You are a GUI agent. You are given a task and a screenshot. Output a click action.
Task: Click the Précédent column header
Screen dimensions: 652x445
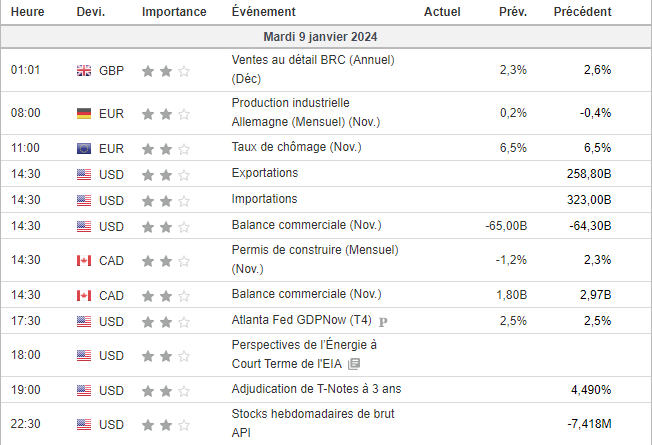point(583,12)
